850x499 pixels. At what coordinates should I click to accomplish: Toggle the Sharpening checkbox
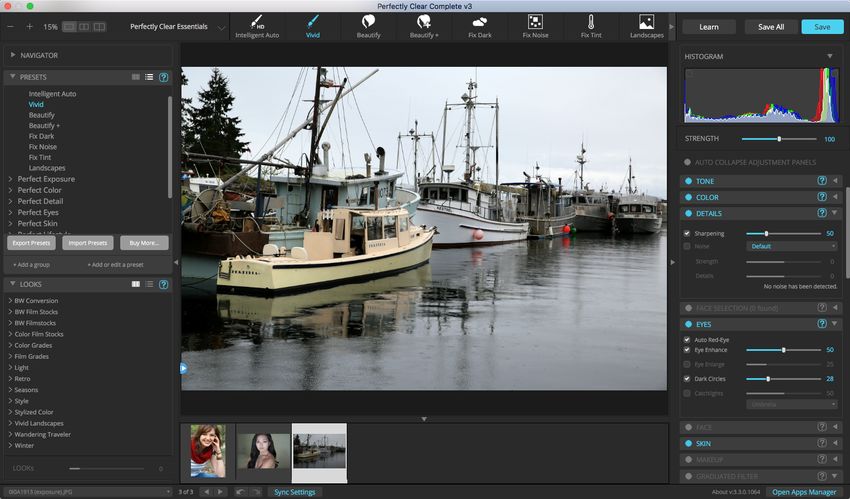(x=687, y=233)
